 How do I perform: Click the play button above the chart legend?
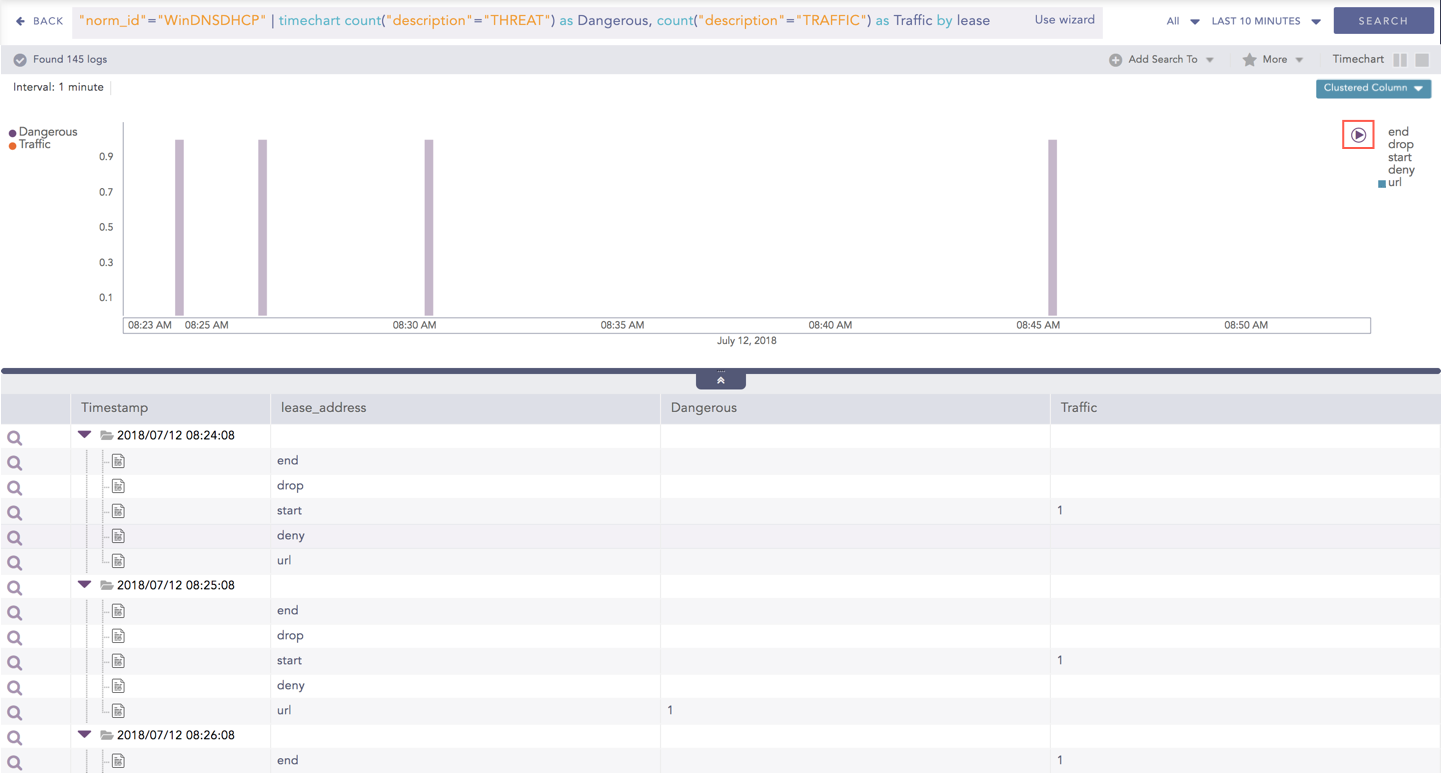tap(1357, 133)
